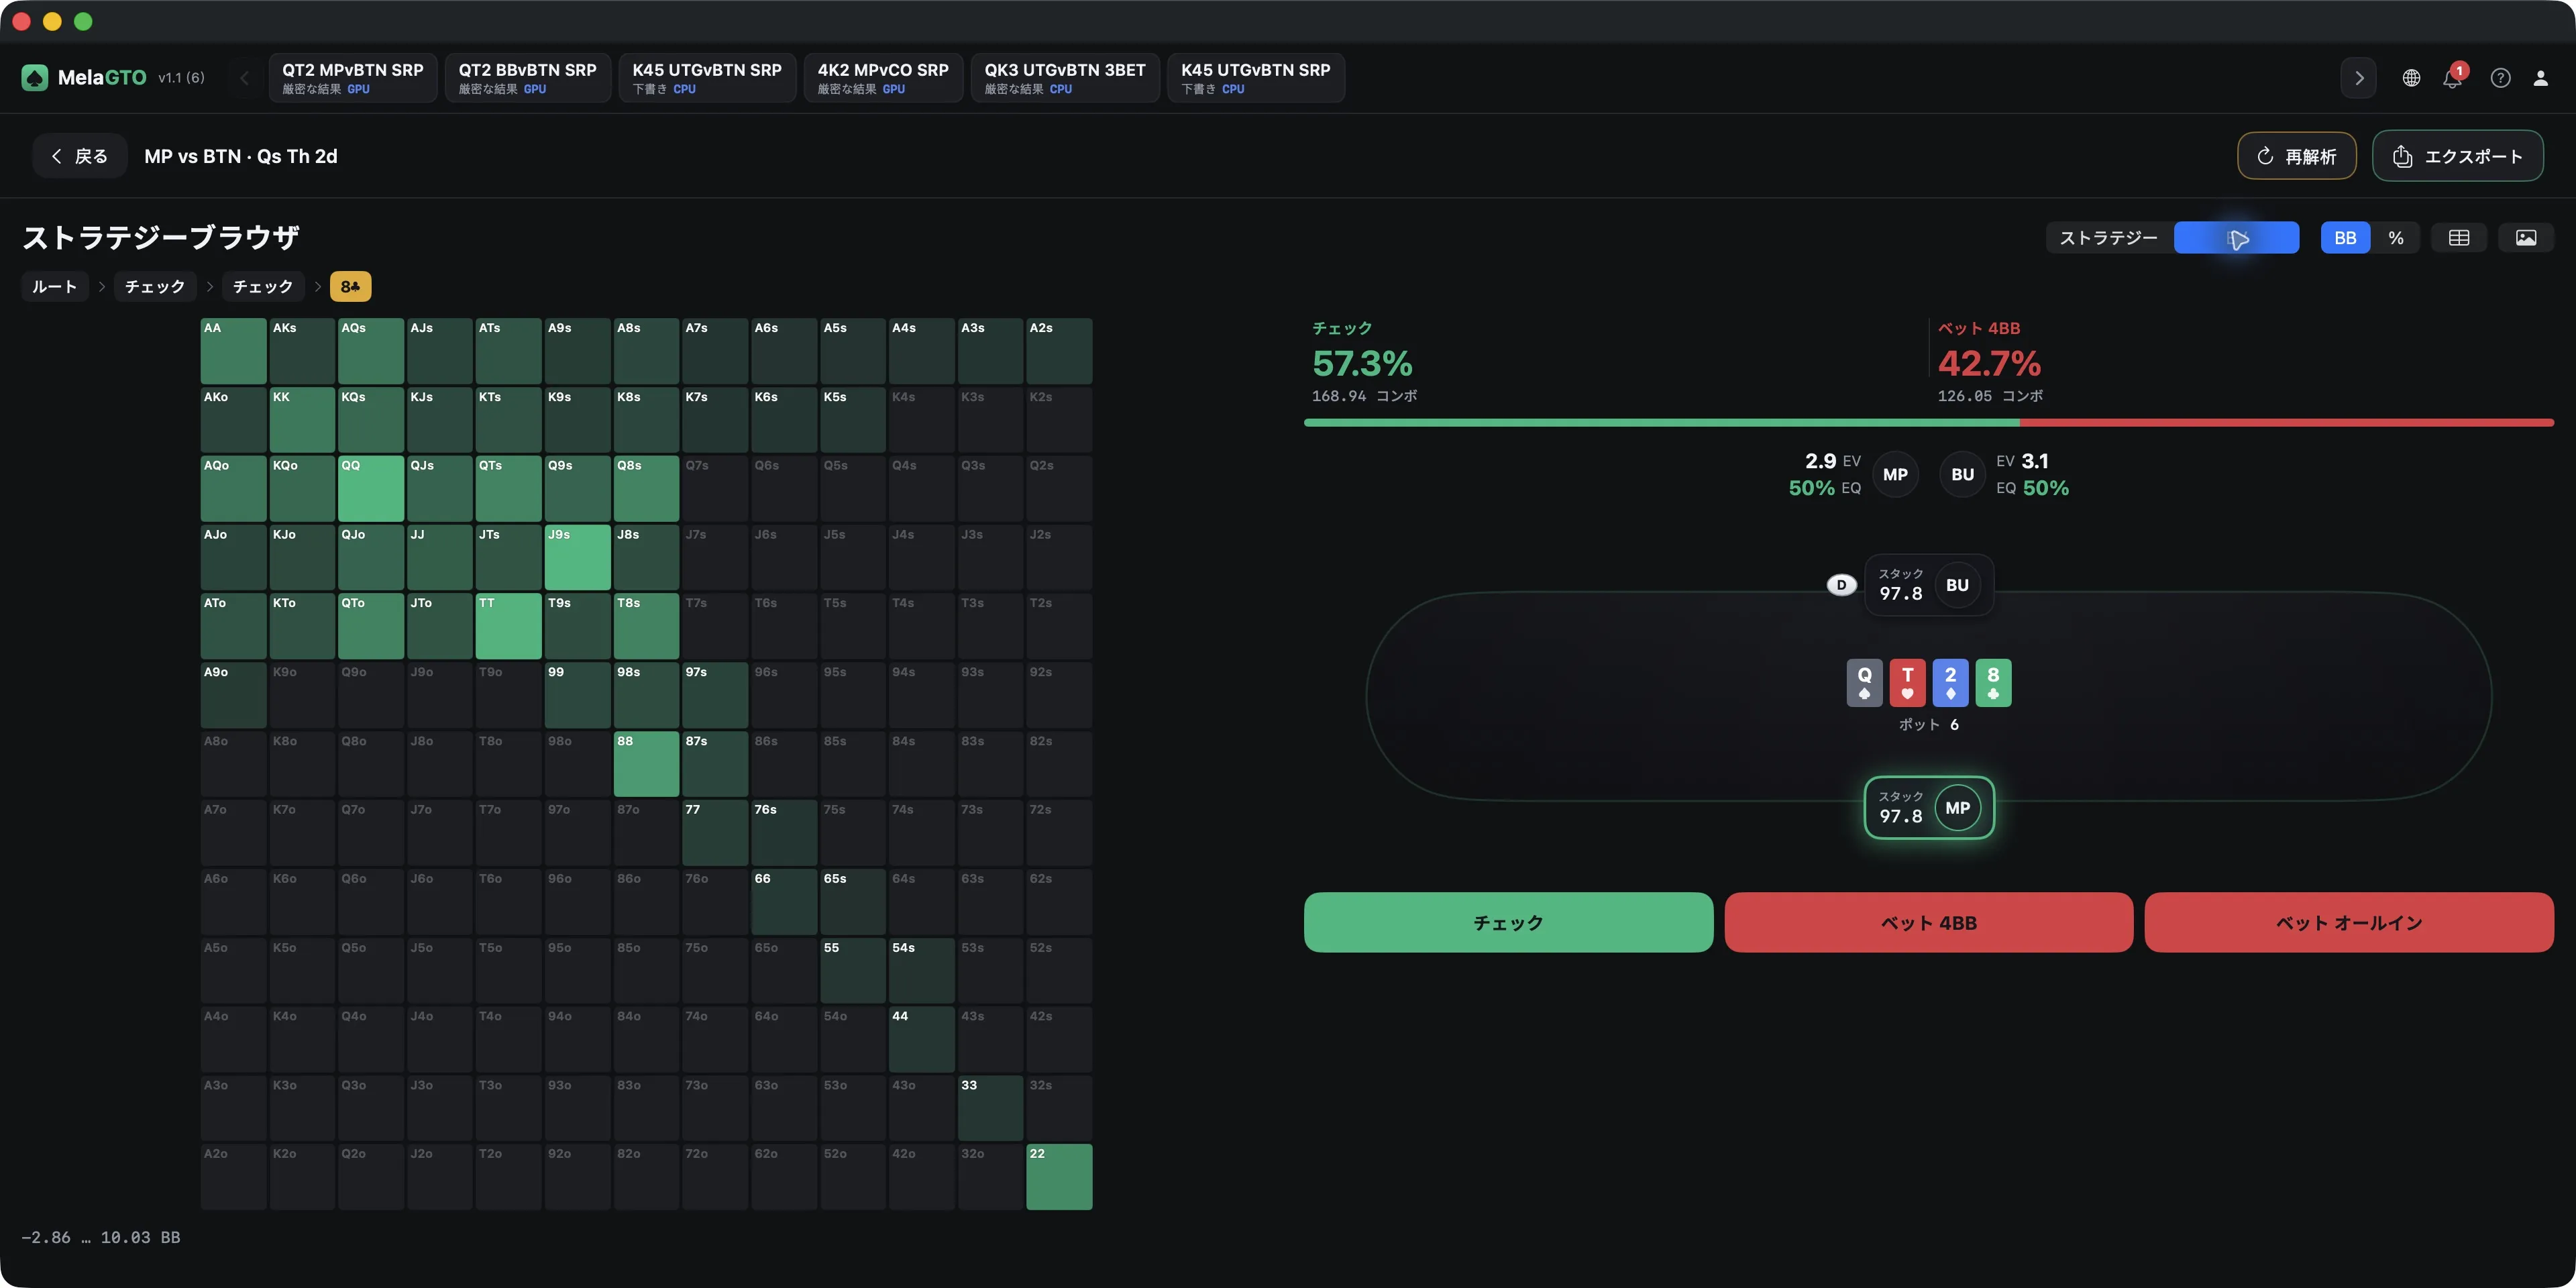Go to ルート breadcrumb
Screen dimensions: 2576x1288
click(x=55, y=287)
